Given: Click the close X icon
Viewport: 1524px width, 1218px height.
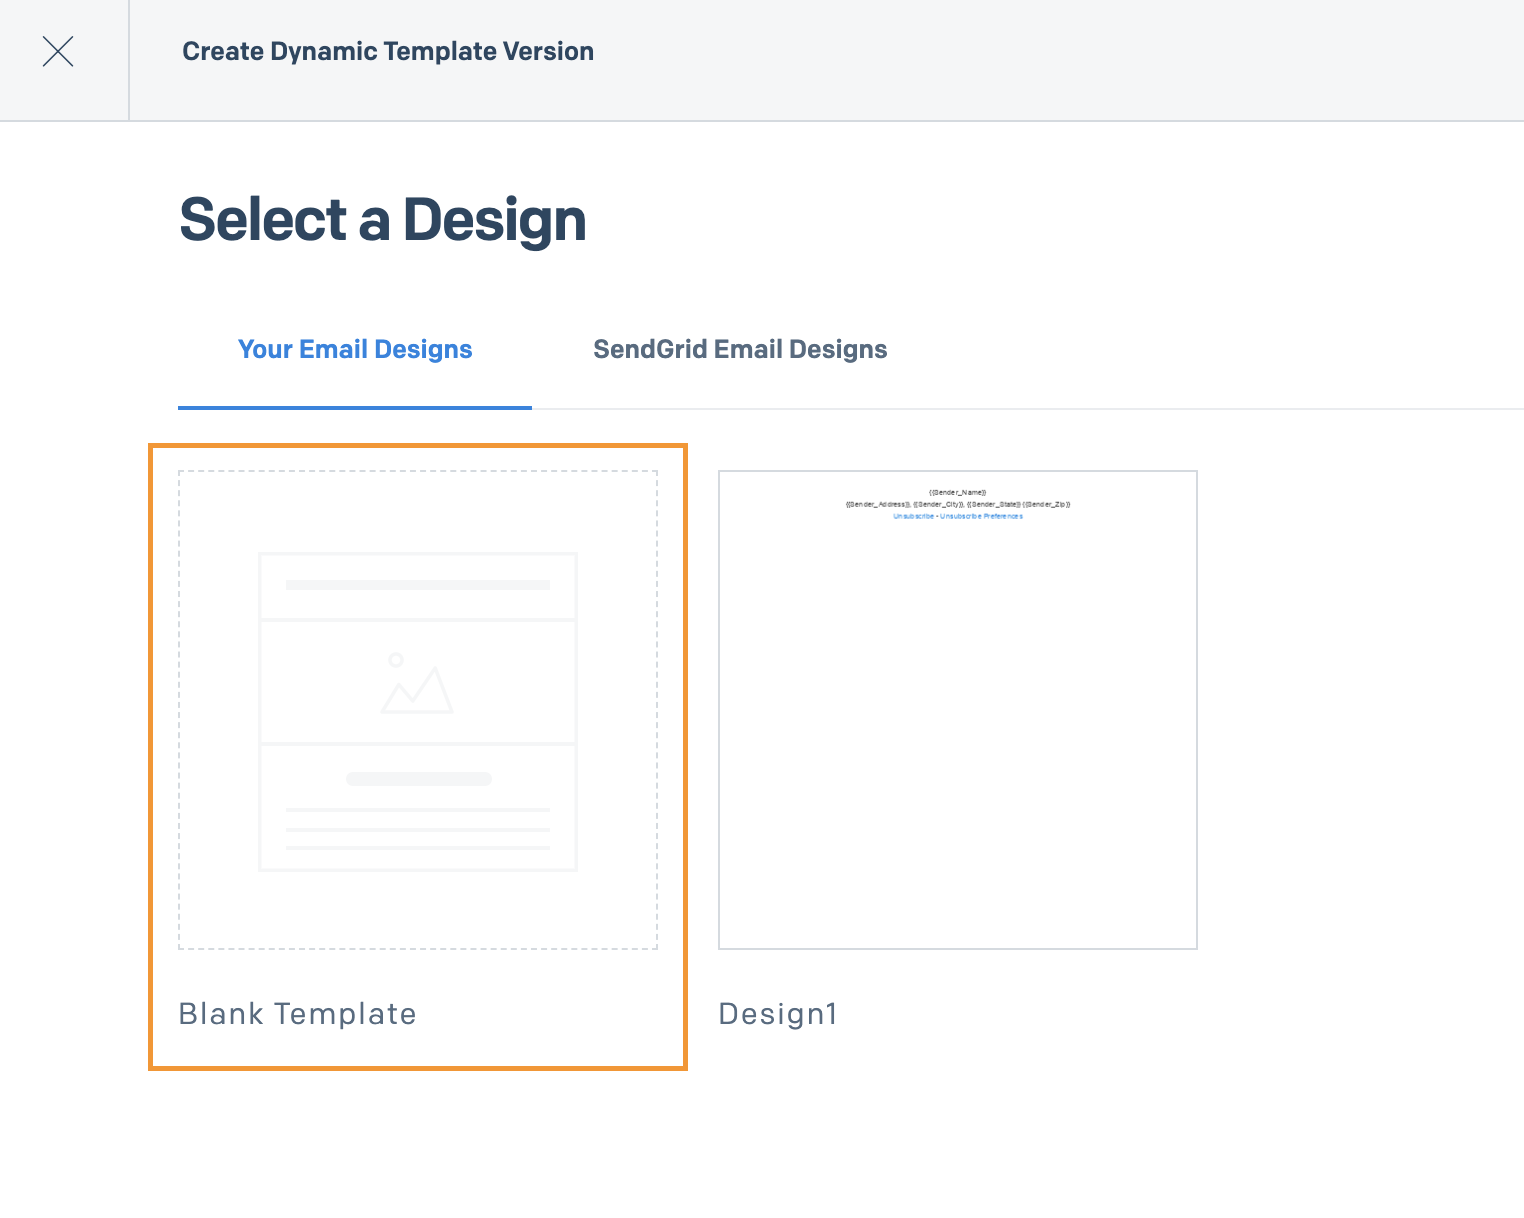Looking at the screenshot, I should click(x=57, y=51).
